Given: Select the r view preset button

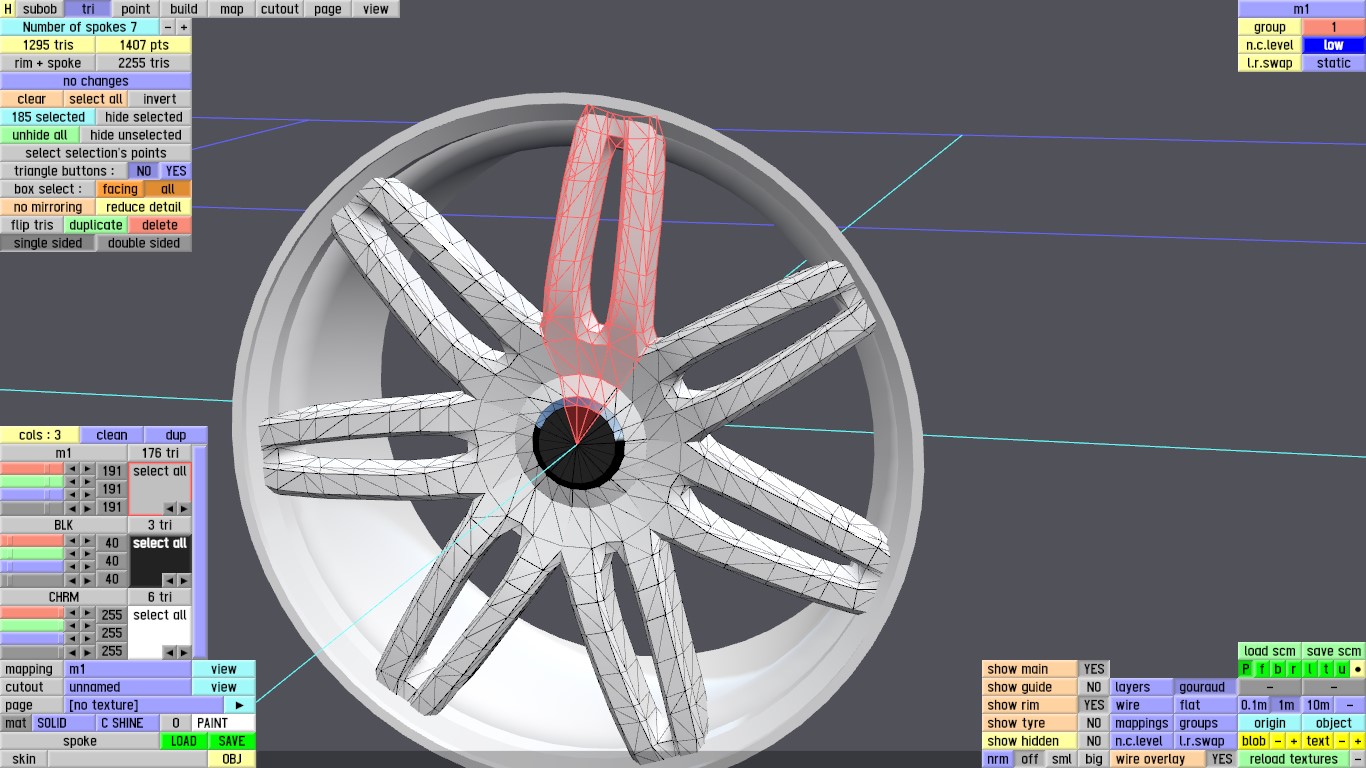Looking at the screenshot, I should tap(1294, 669).
